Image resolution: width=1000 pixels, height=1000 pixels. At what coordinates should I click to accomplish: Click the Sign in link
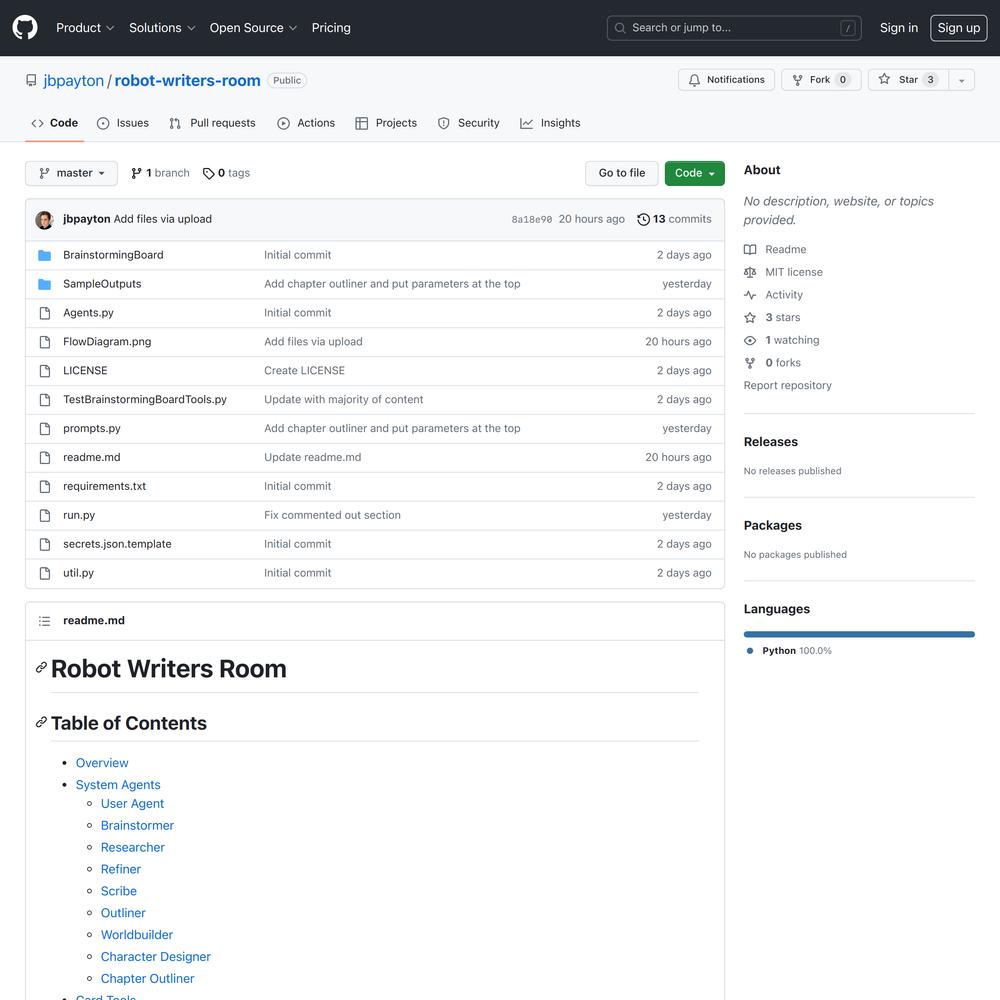[x=899, y=27]
